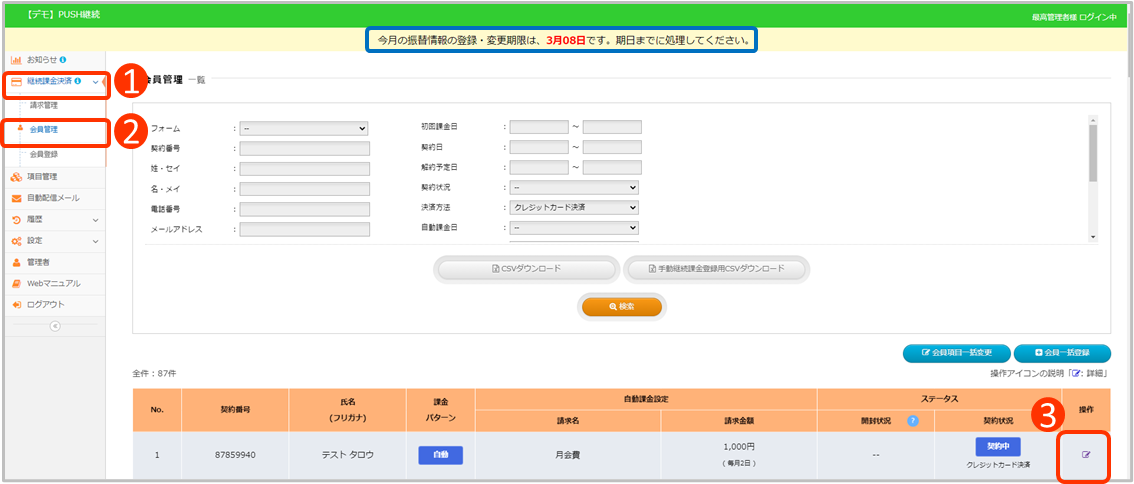Open the 決済方法 dropdown

(x=573, y=208)
